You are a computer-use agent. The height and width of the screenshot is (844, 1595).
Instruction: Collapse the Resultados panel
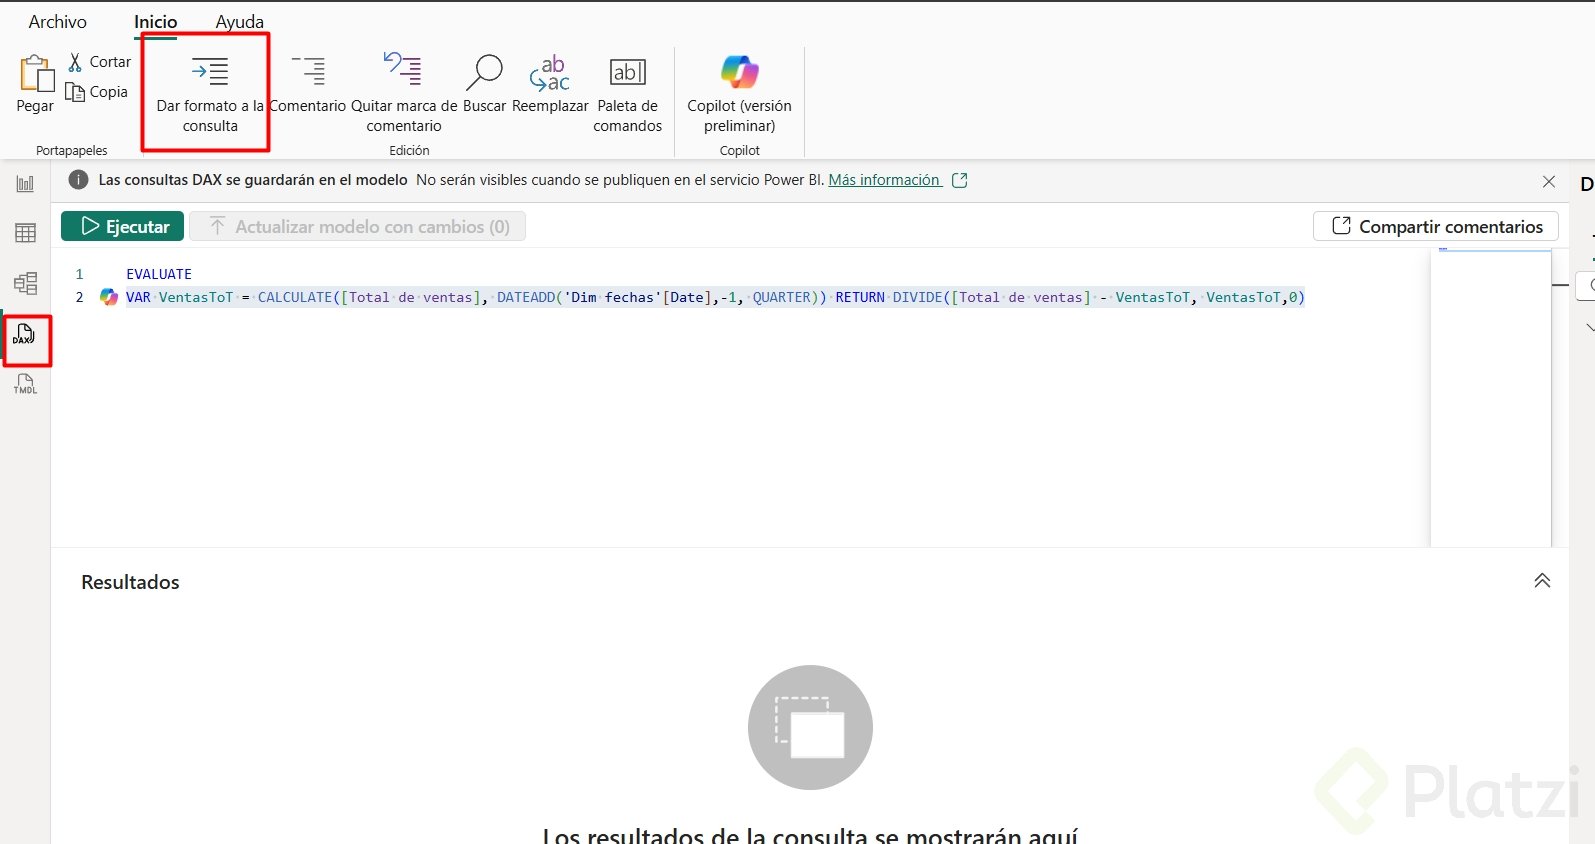[1542, 581]
